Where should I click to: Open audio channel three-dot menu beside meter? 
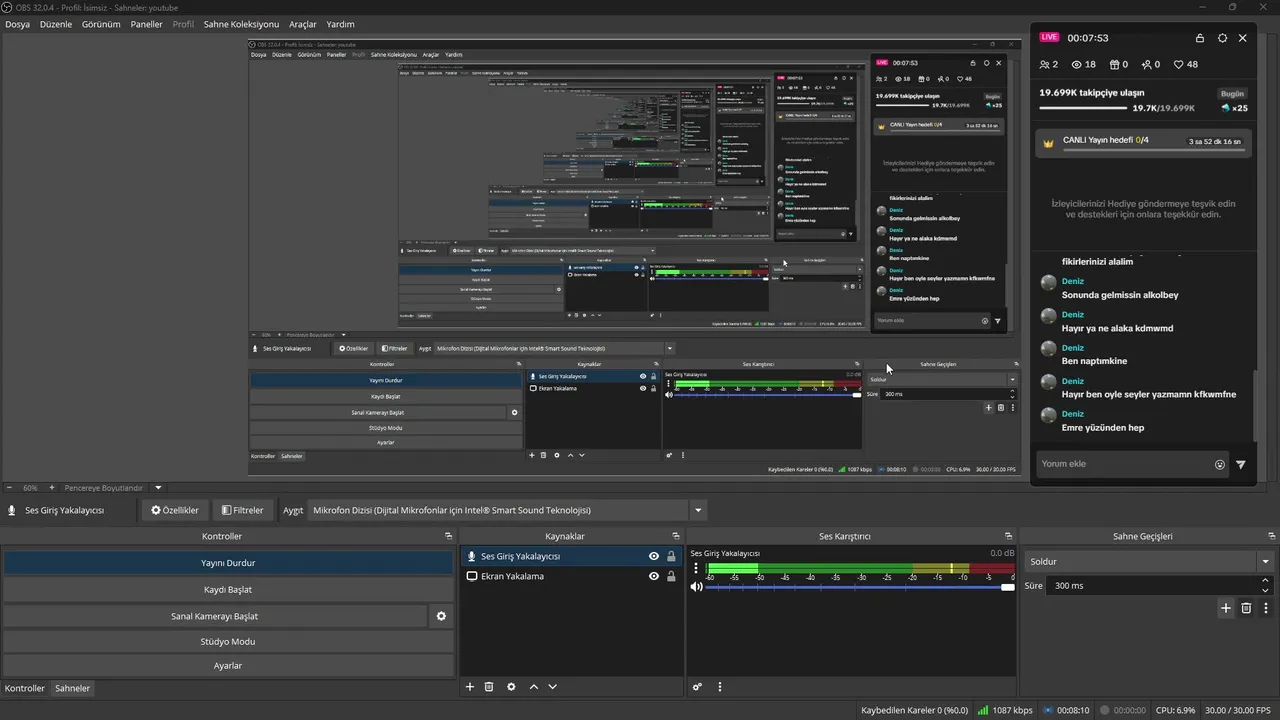696,570
